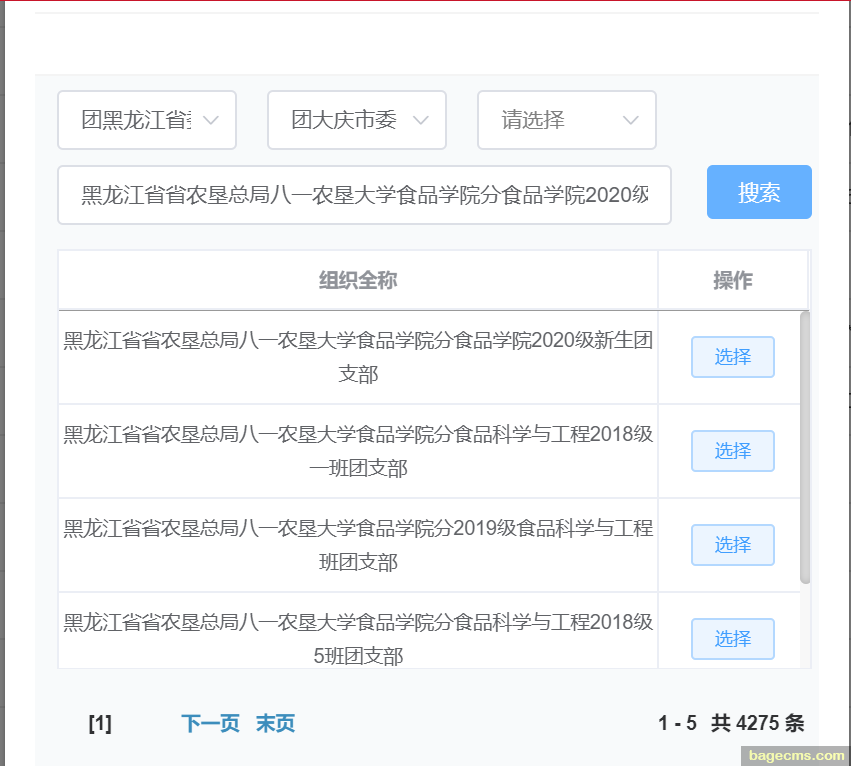Choose 选择 for 食品科学与工程2018级一班团支部
This screenshot has width=851, height=766.
(732, 451)
